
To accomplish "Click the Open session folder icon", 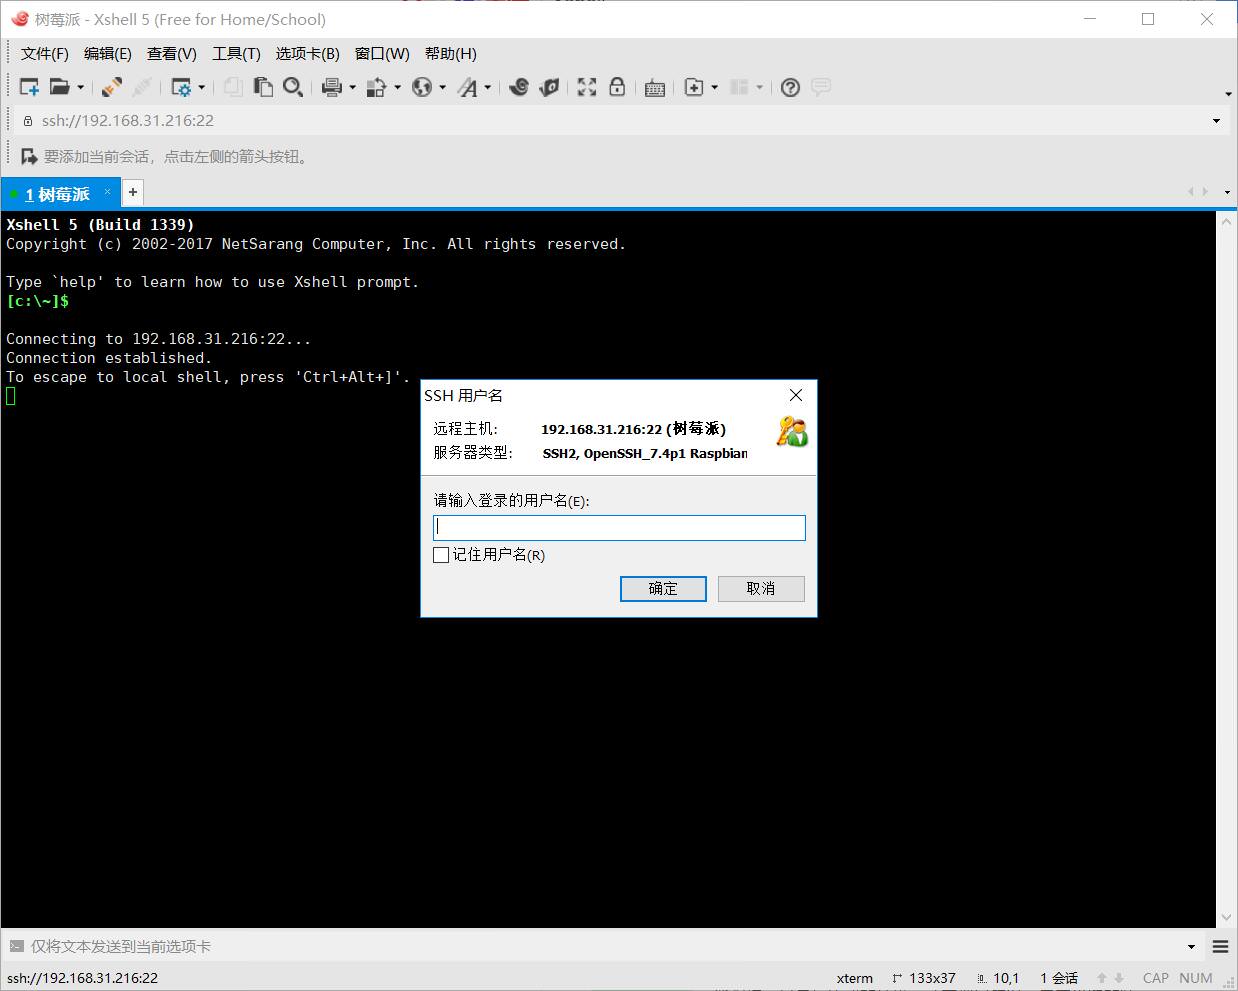I will coord(60,87).
